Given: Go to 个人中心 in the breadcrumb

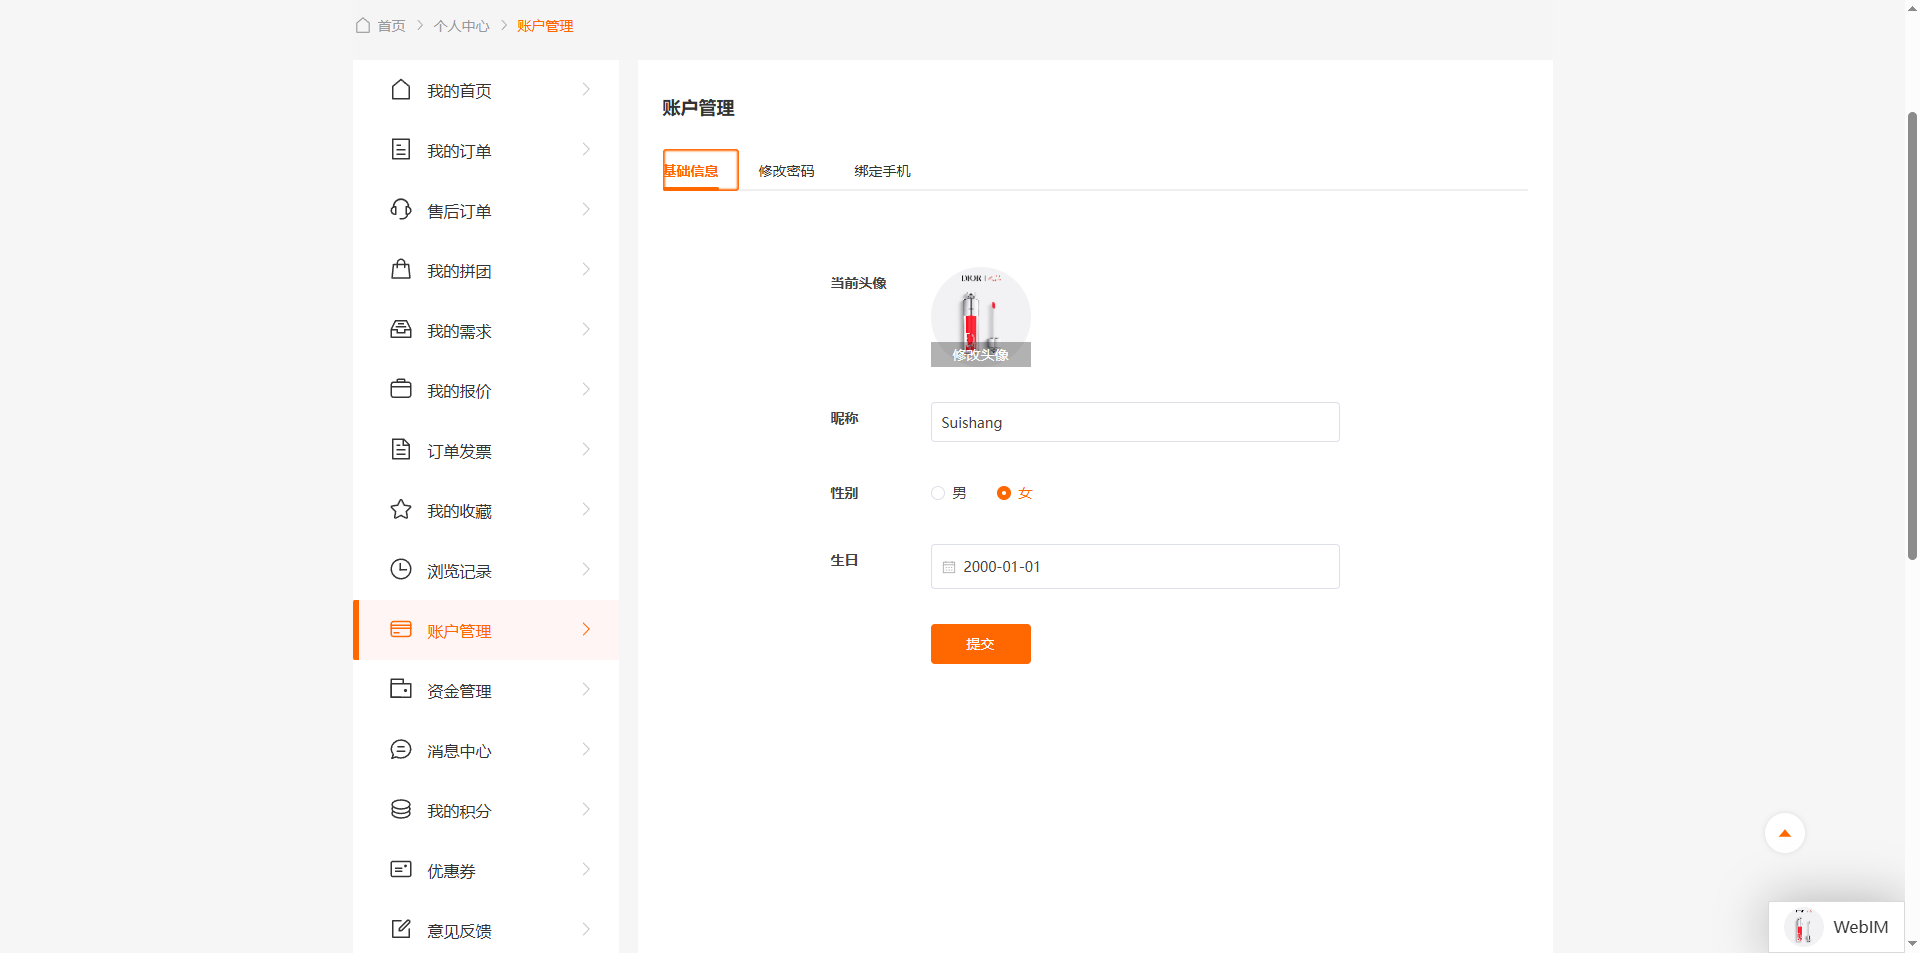Looking at the screenshot, I should pos(461,26).
